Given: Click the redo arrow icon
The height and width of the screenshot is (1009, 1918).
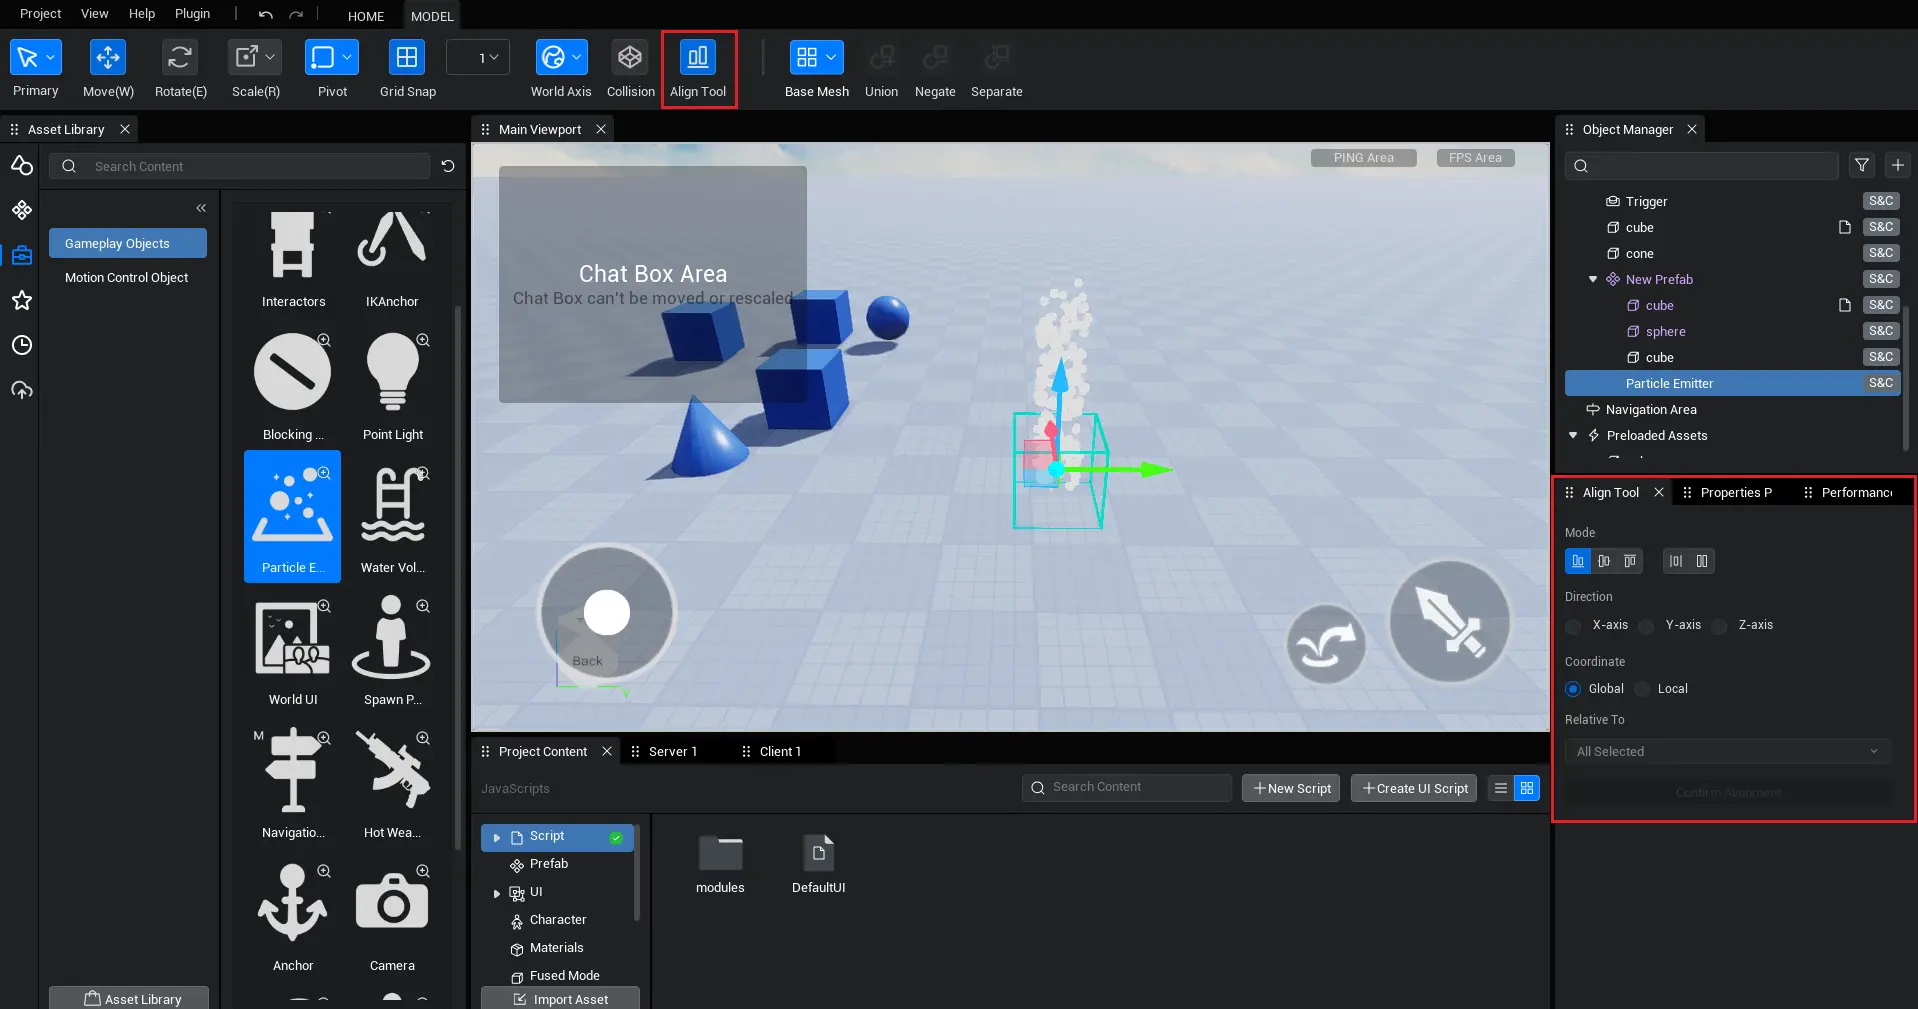Looking at the screenshot, I should [x=296, y=15].
